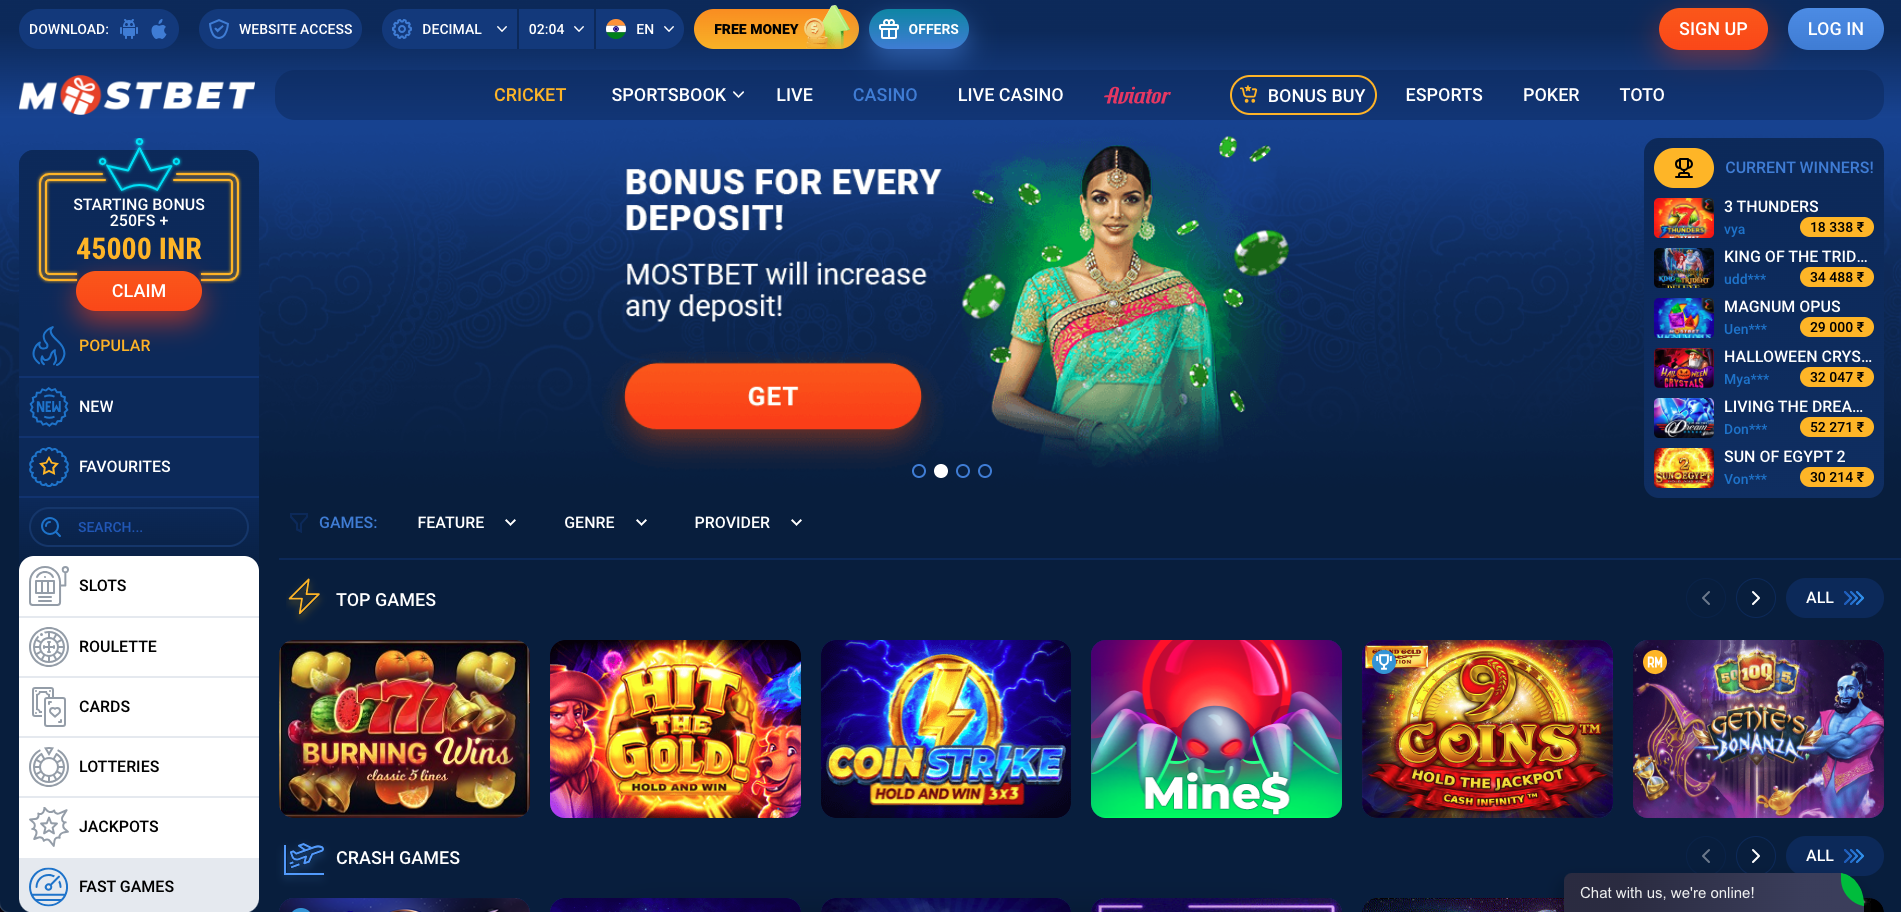Viewport: 1901px width, 912px height.
Task: Open Favourites star section
Action: (x=139, y=467)
